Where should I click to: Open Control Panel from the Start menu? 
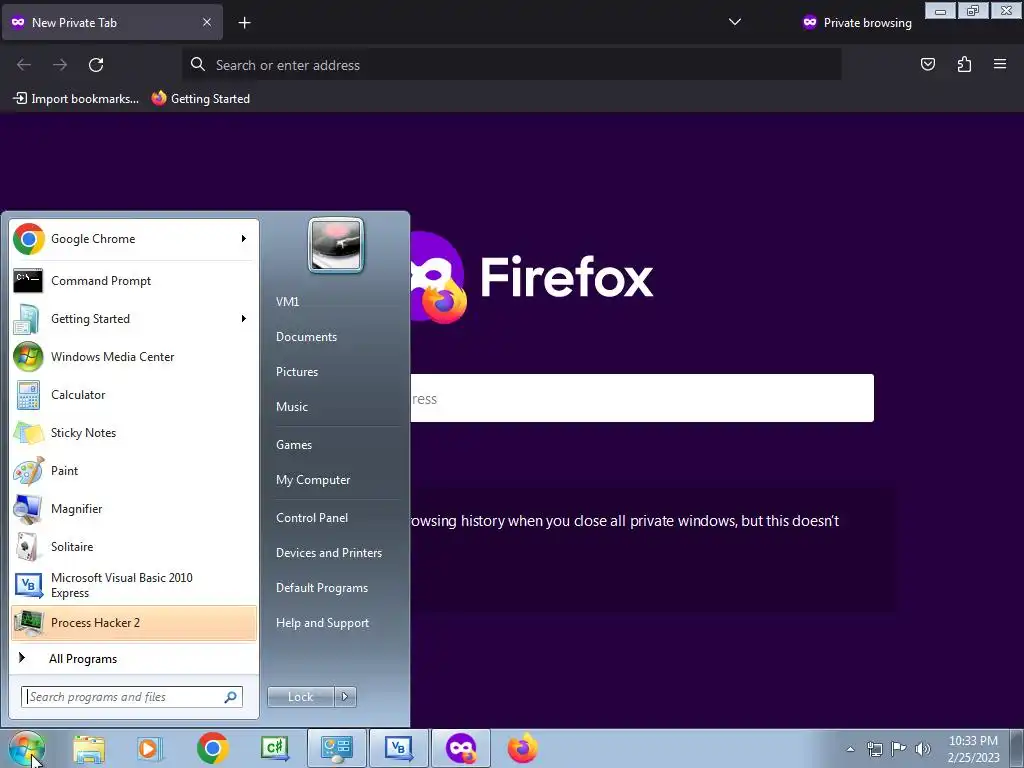click(x=312, y=518)
